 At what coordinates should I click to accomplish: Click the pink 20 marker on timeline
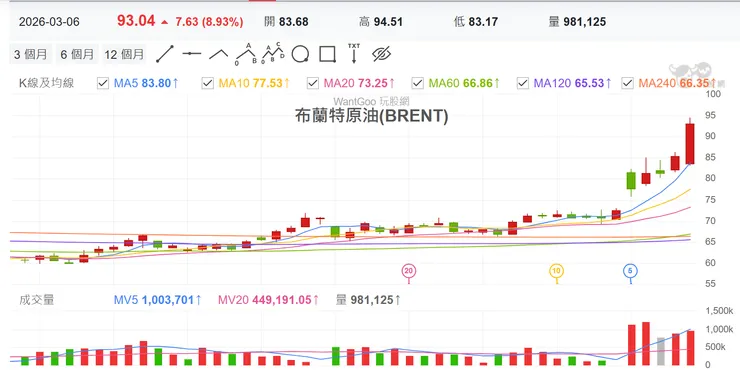click(409, 271)
